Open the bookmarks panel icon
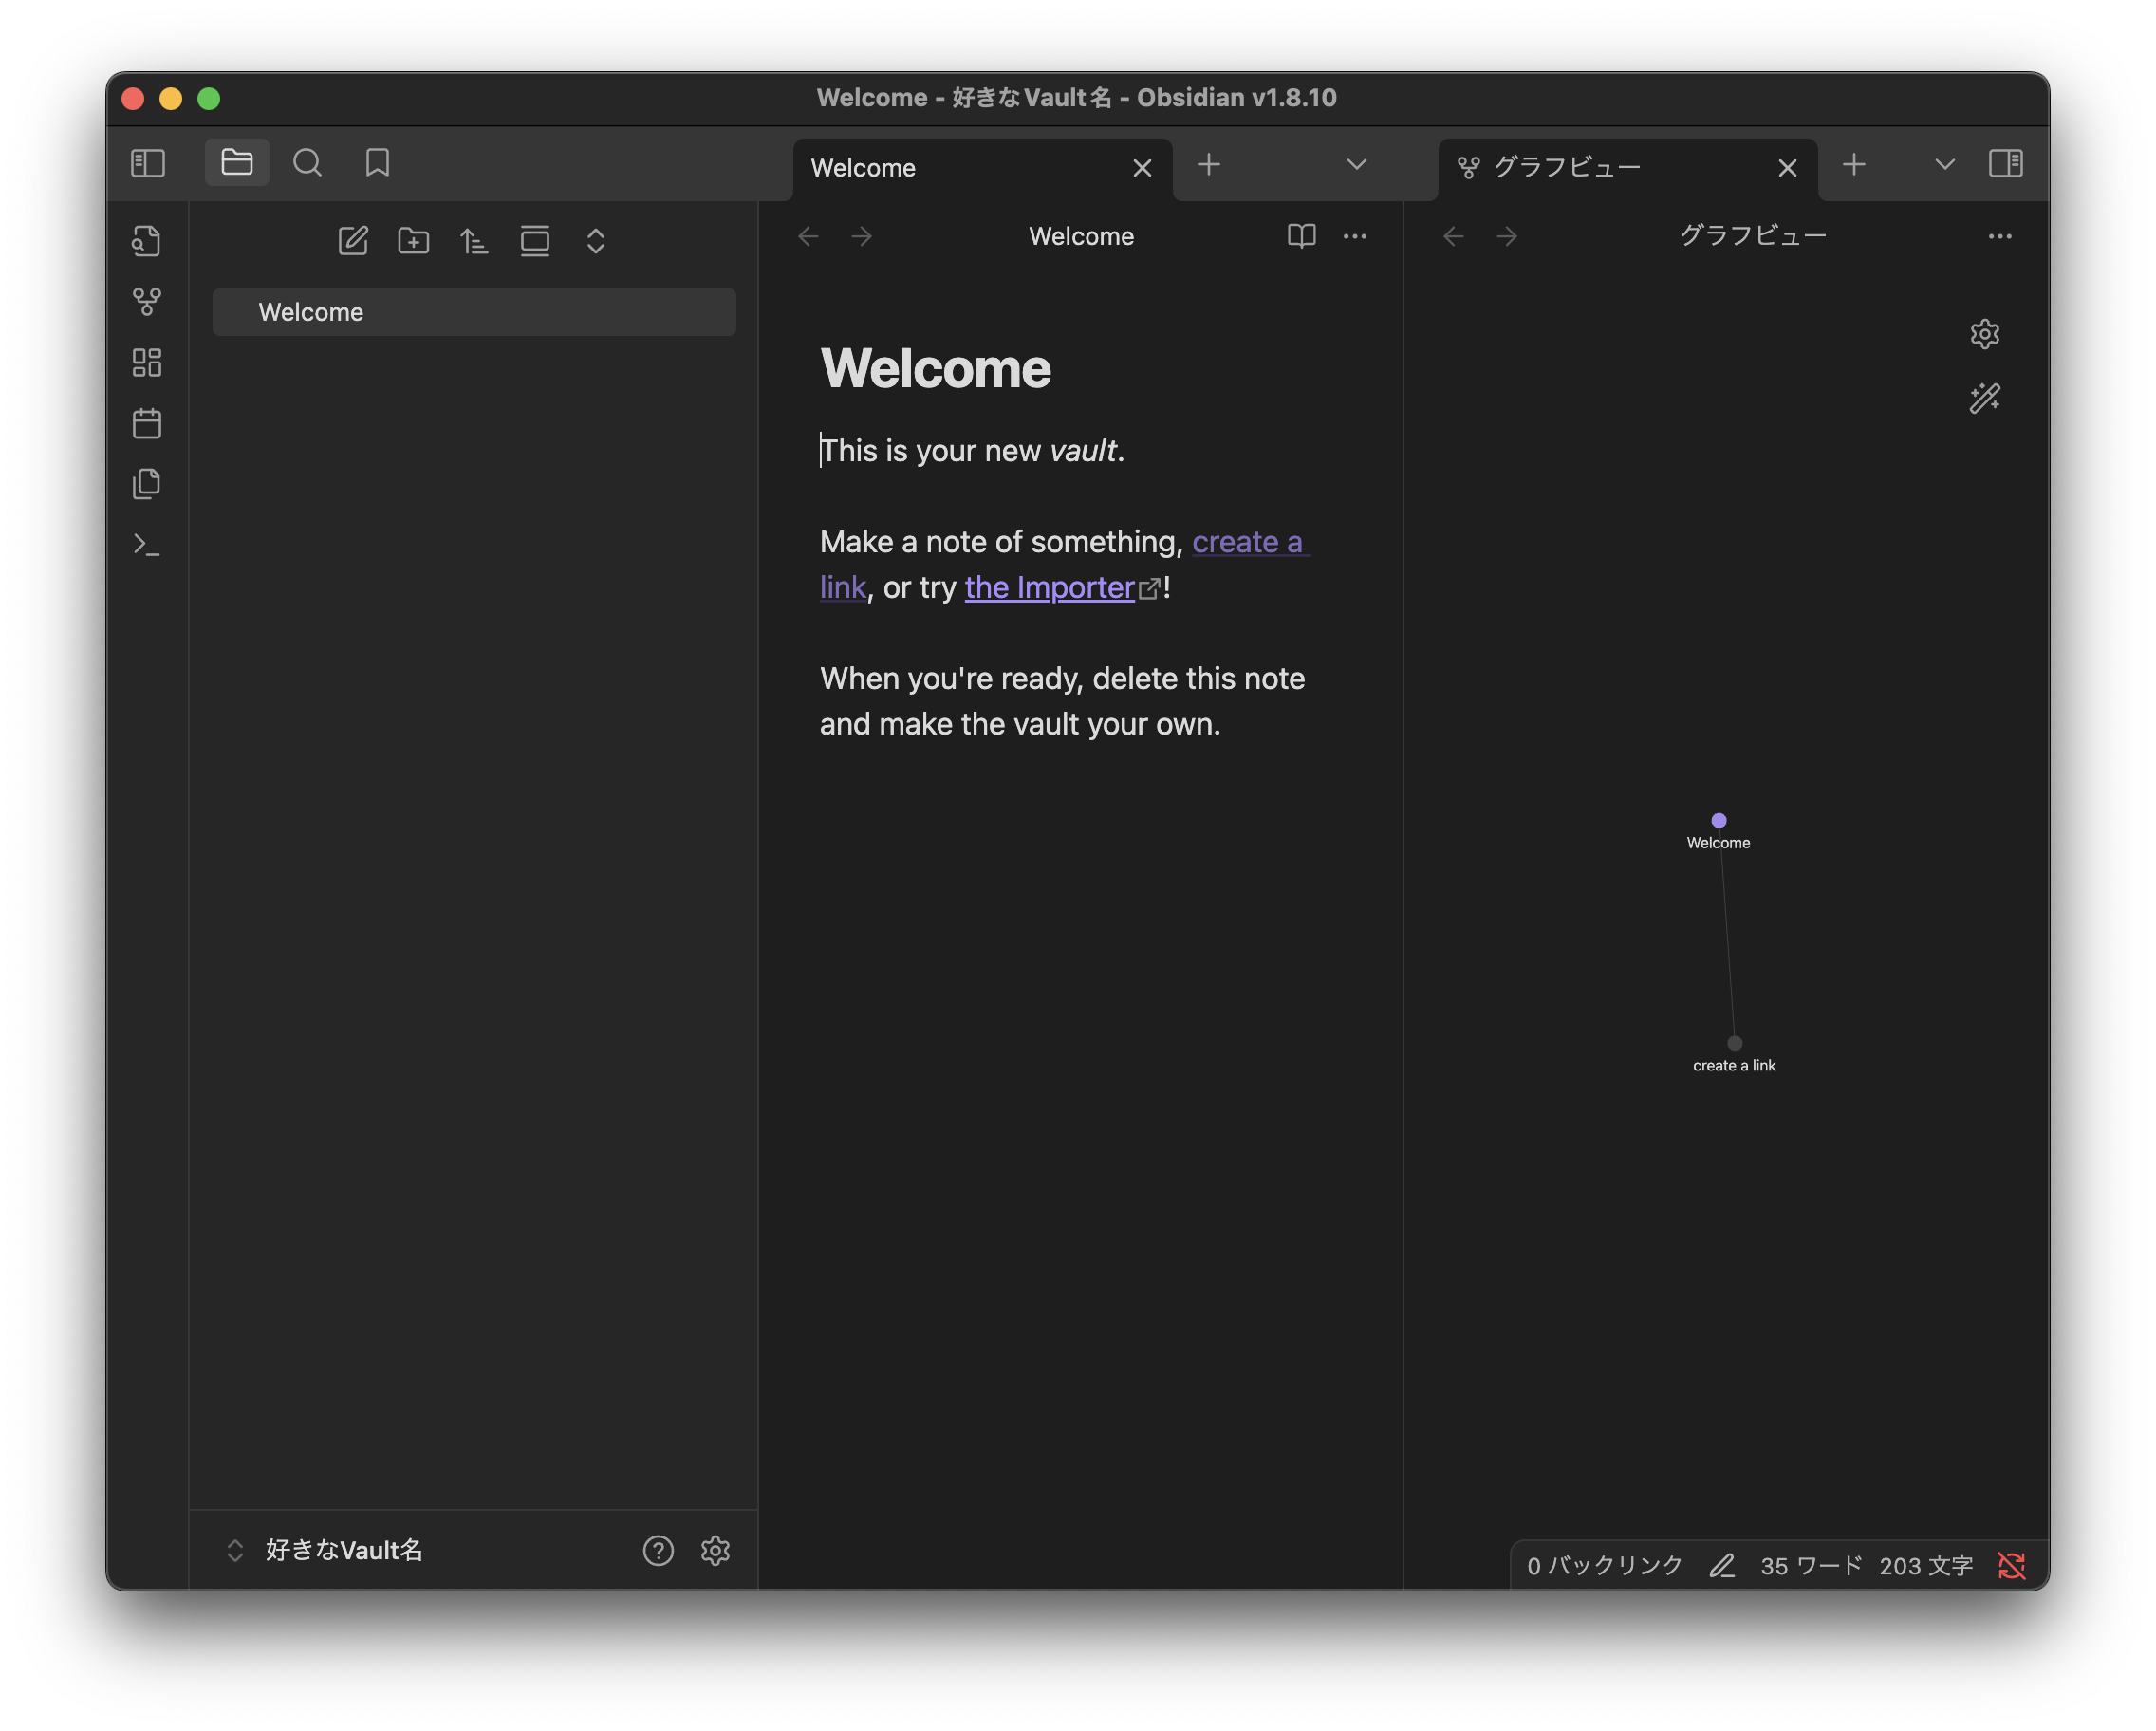This screenshot has height=1731, width=2156. [377, 163]
